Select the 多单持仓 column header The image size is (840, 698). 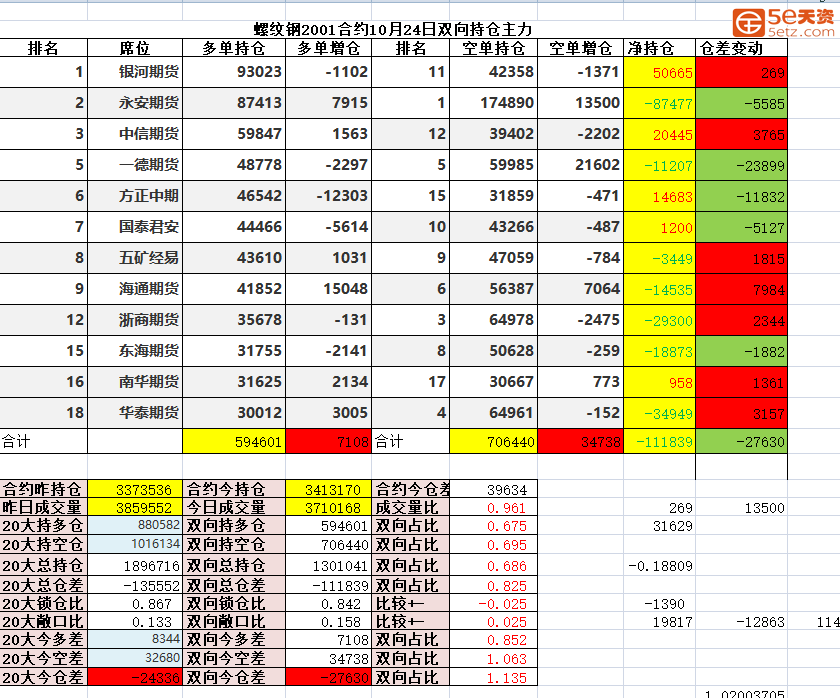tap(234, 48)
